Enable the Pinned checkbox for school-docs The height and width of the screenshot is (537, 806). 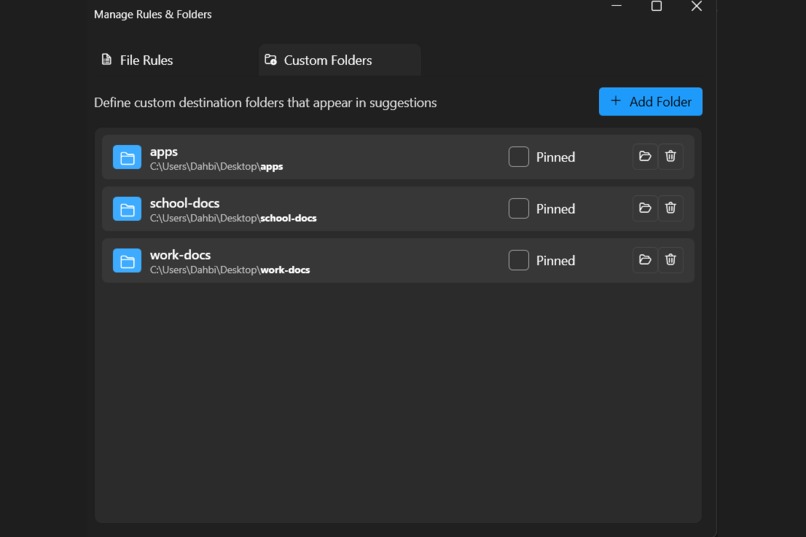pyautogui.click(x=518, y=209)
